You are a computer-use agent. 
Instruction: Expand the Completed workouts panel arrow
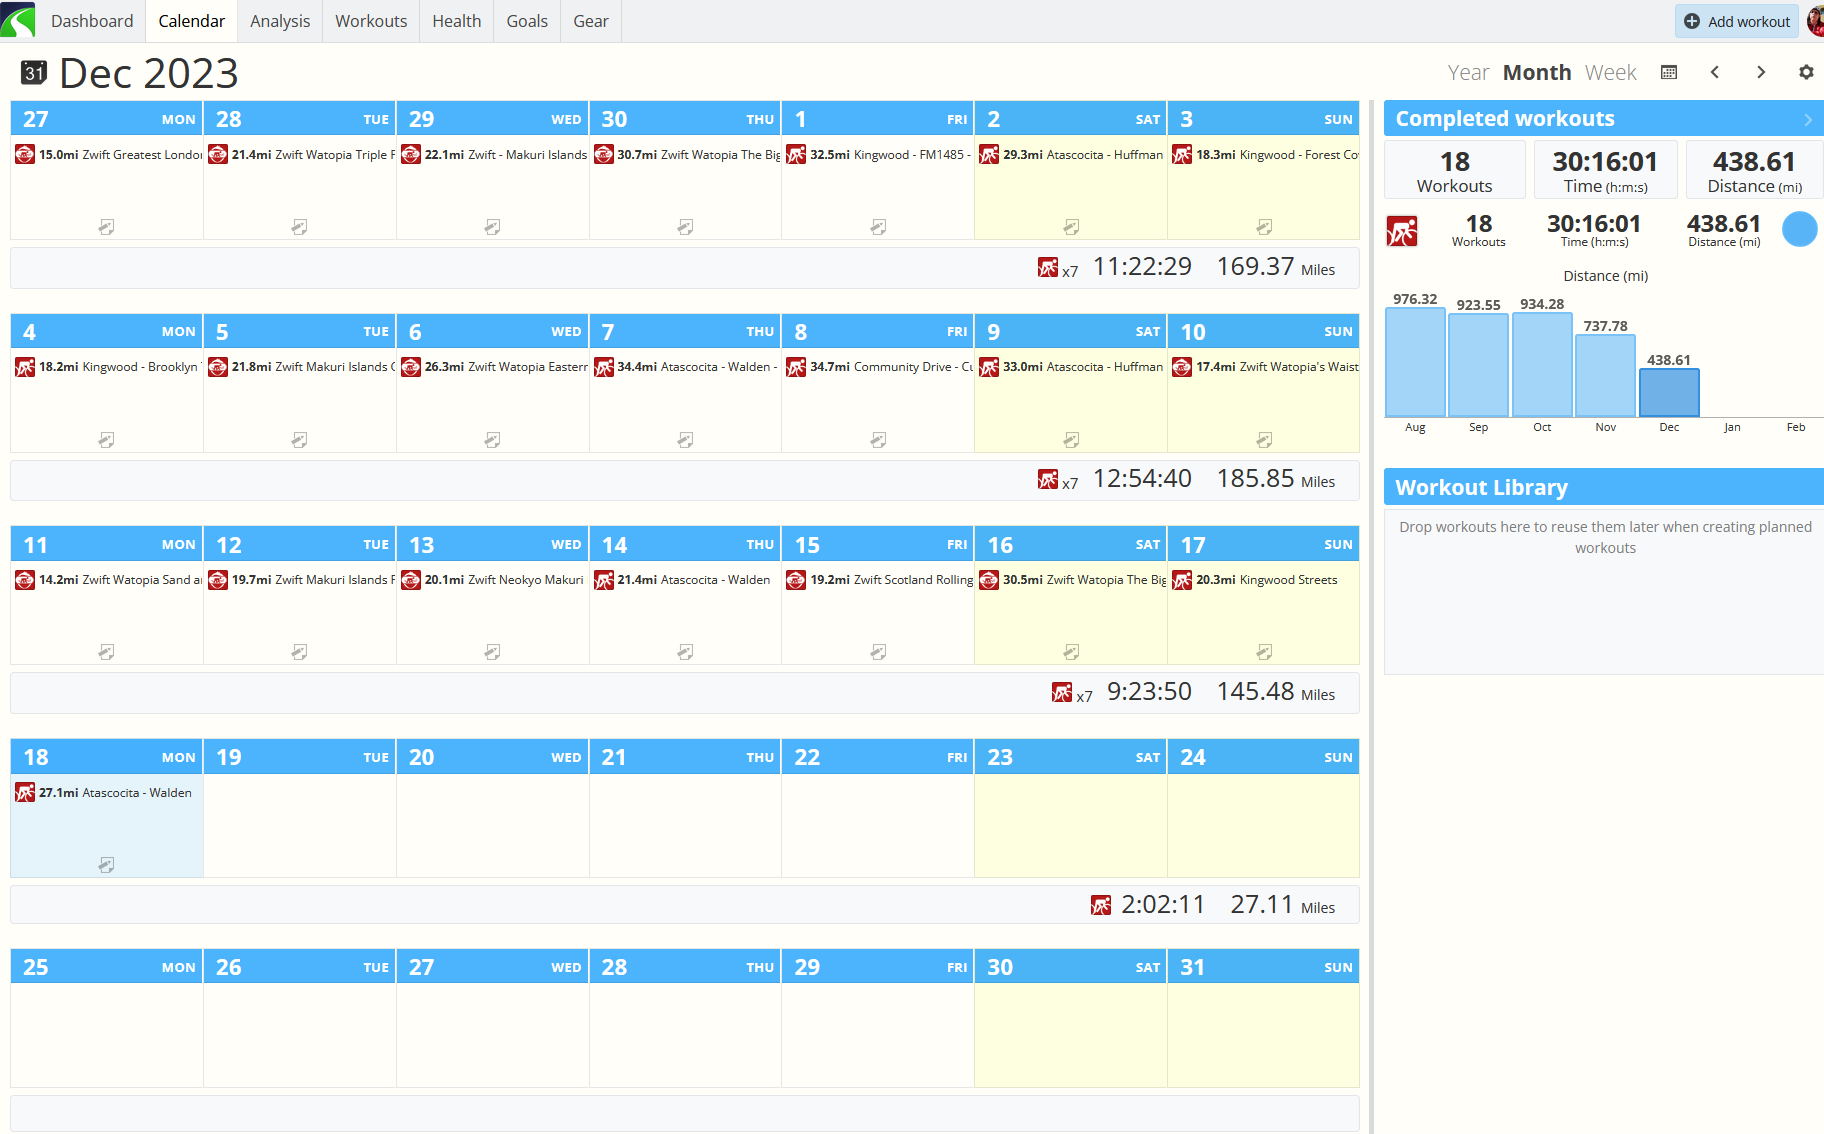click(x=1808, y=119)
